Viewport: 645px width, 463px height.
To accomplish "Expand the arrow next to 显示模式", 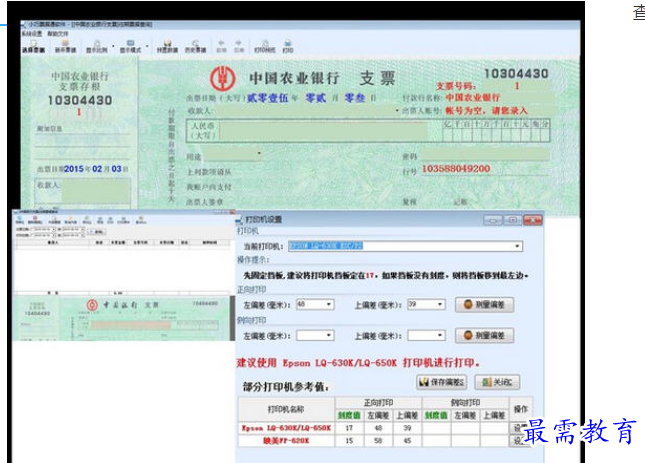I will 147,46.
